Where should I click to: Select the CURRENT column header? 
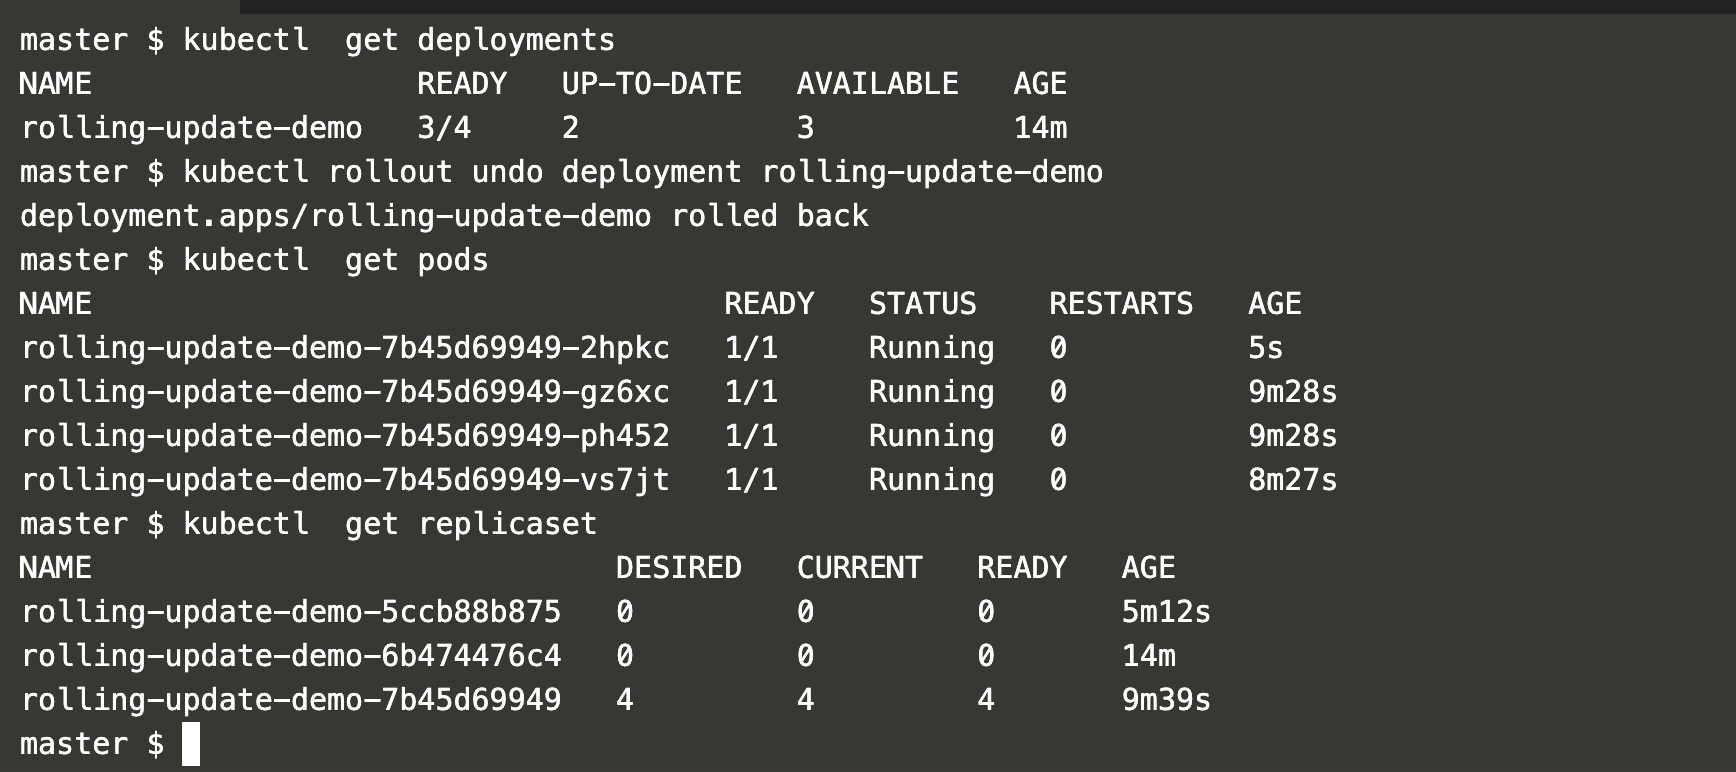click(860, 568)
